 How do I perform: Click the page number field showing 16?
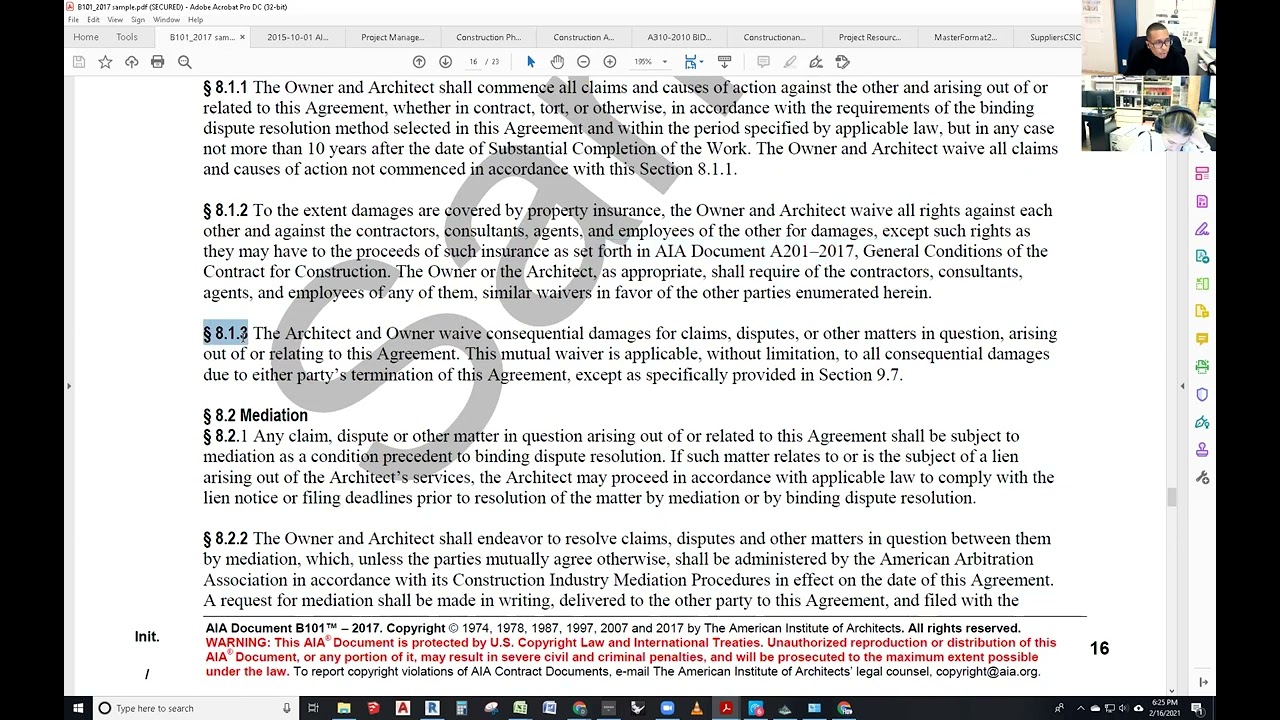[474, 62]
